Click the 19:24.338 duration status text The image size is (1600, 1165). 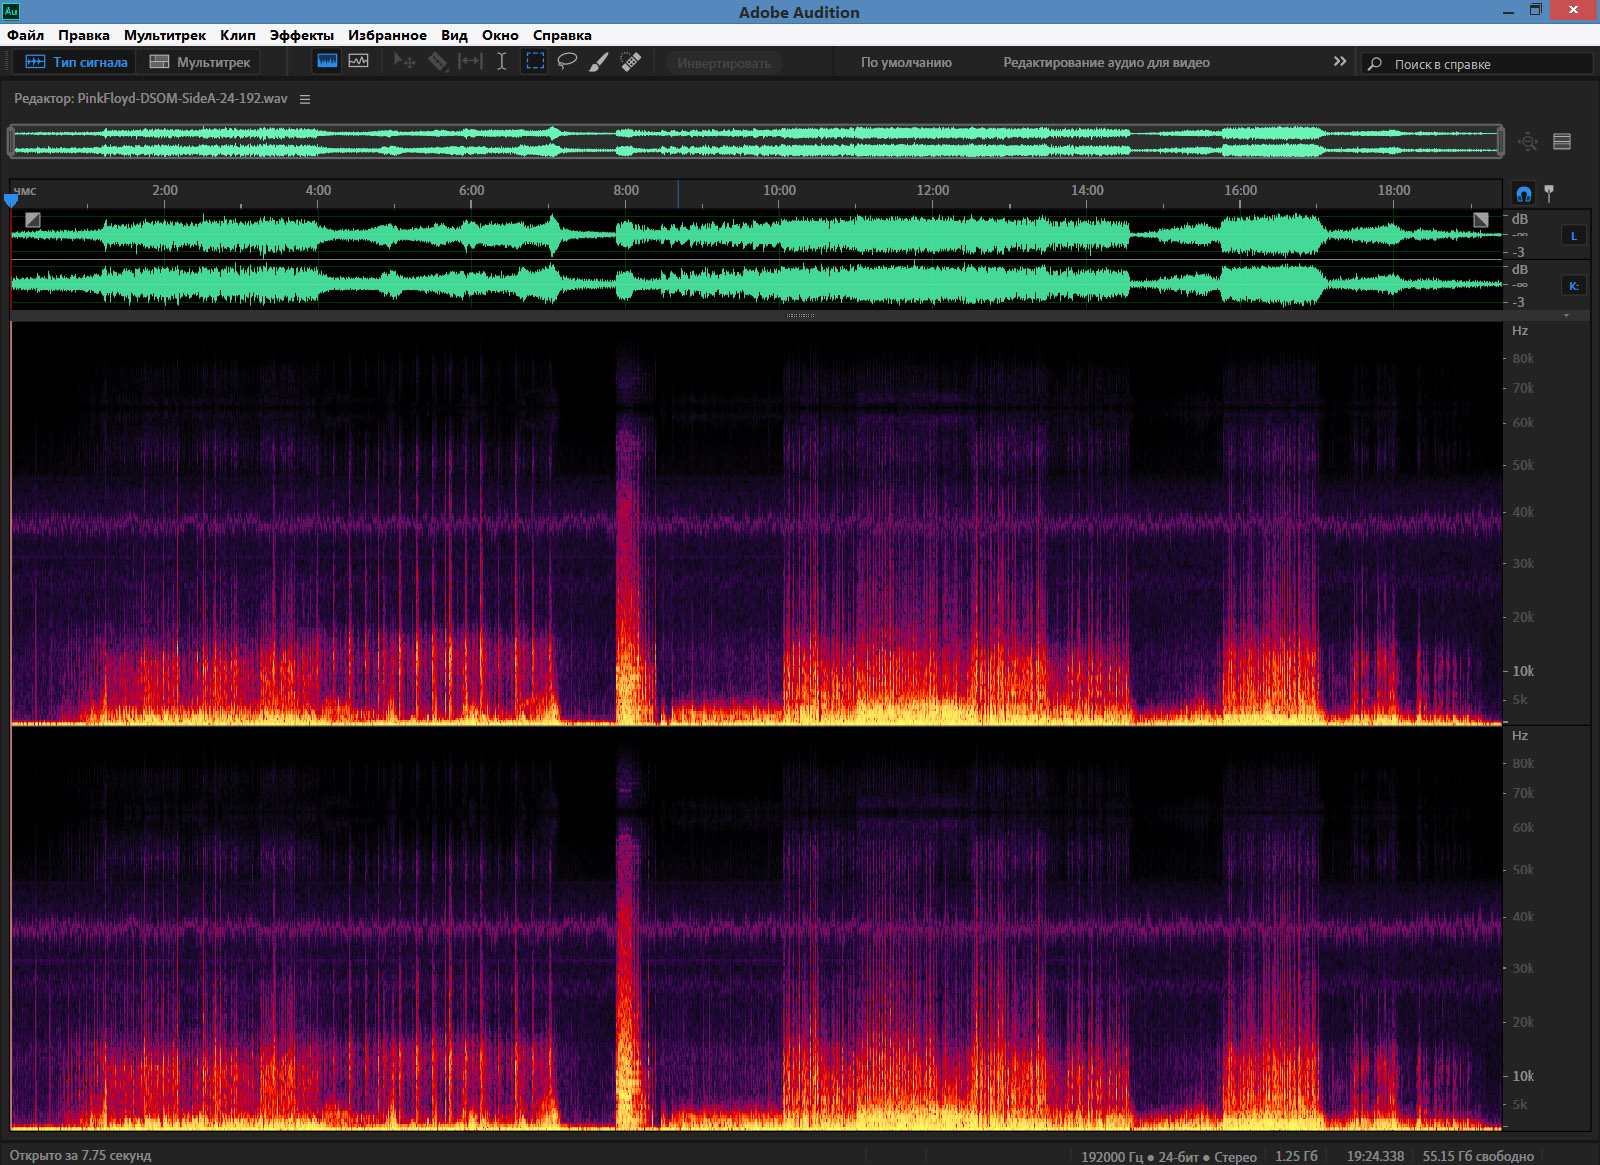(x=1375, y=1156)
